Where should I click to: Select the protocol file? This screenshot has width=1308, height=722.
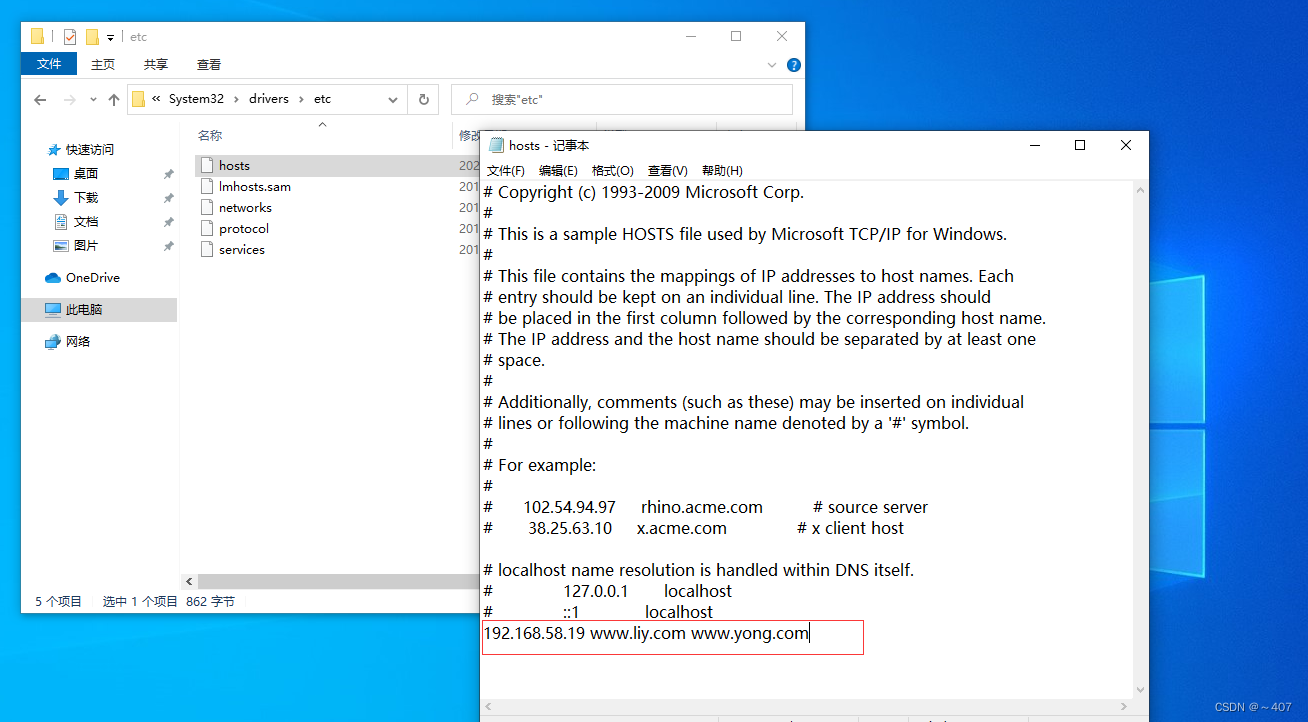pos(244,229)
